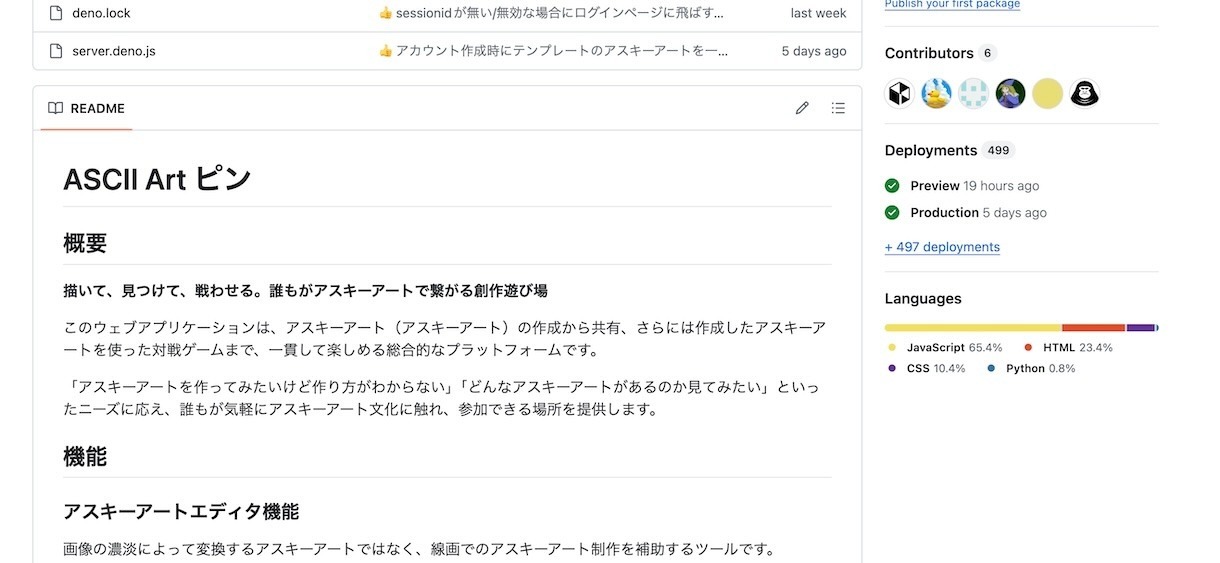Edit the README with the pencil icon
The image size is (1220, 563).
tap(802, 108)
